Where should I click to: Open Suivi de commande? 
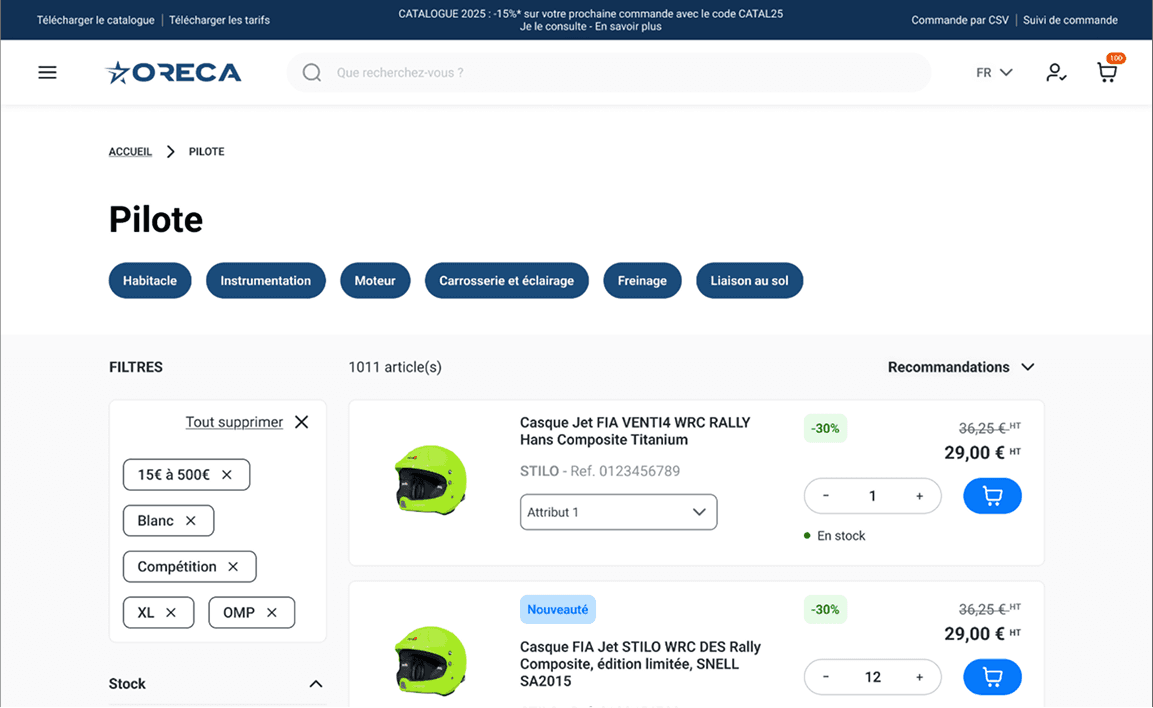click(1070, 20)
